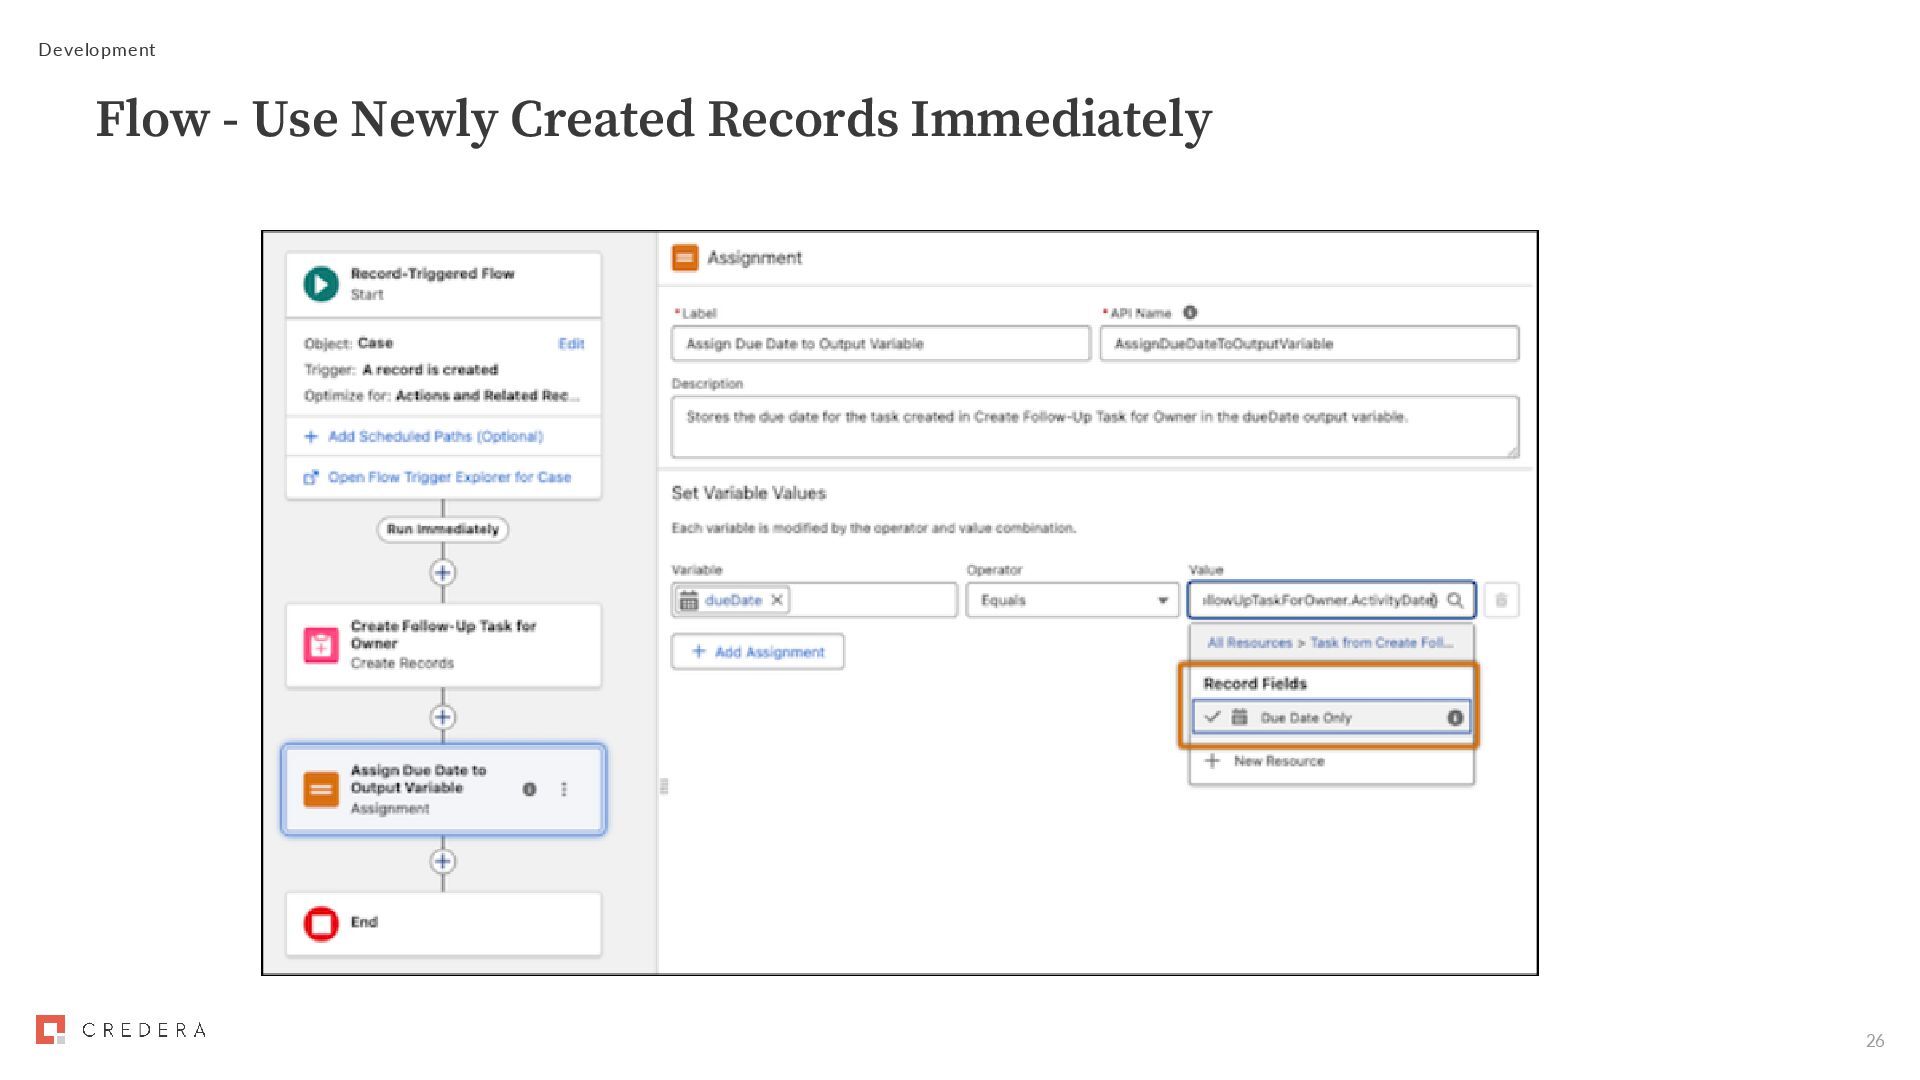Click into the Label input field
This screenshot has height=1080, width=1920.
[880, 344]
